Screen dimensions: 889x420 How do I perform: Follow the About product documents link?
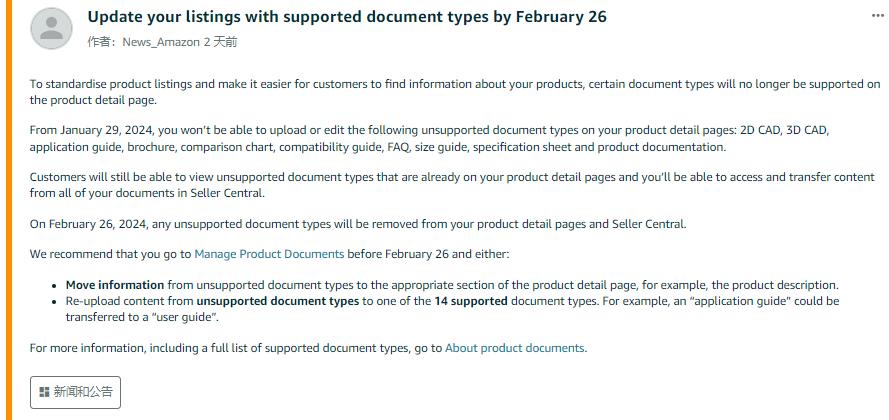point(515,348)
